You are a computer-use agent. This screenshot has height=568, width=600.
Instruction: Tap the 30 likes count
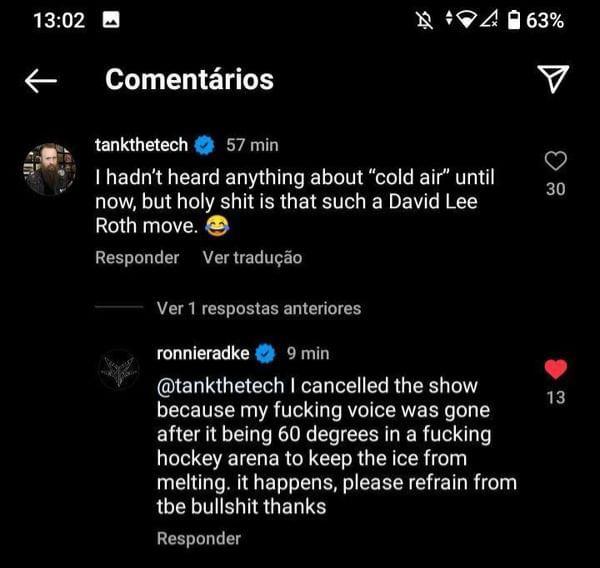pos(555,189)
